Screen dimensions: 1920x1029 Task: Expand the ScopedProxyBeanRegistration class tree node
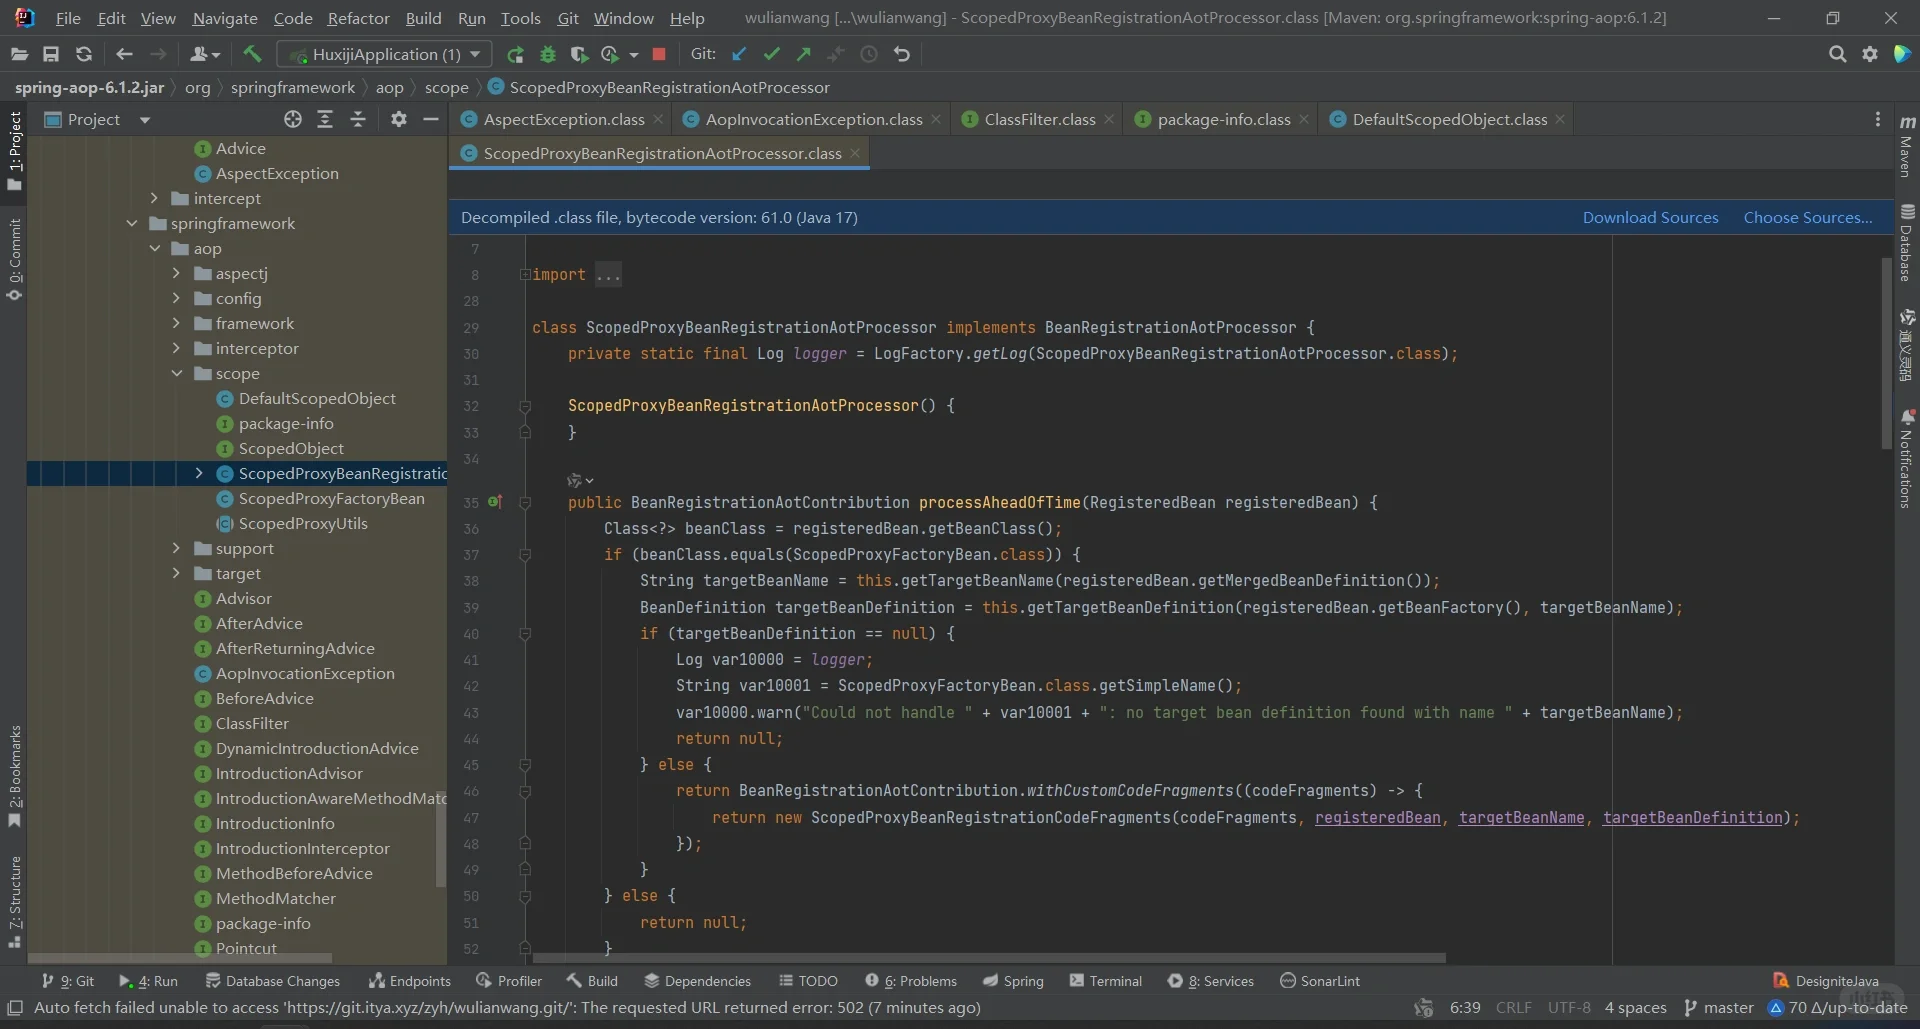(199, 473)
